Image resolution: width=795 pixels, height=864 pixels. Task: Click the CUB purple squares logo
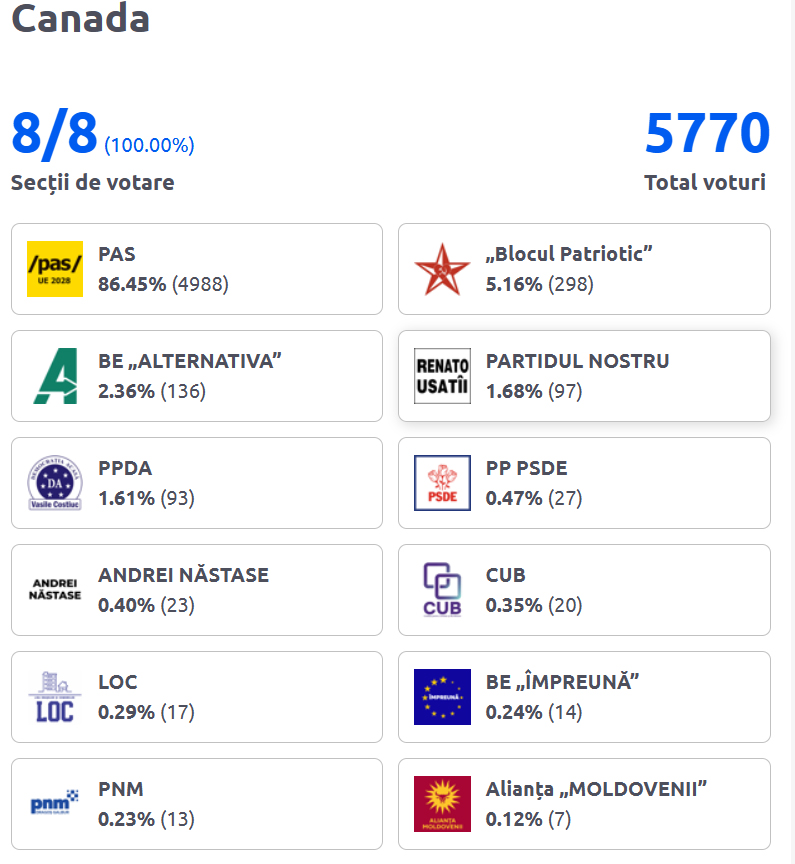(442, 590)
